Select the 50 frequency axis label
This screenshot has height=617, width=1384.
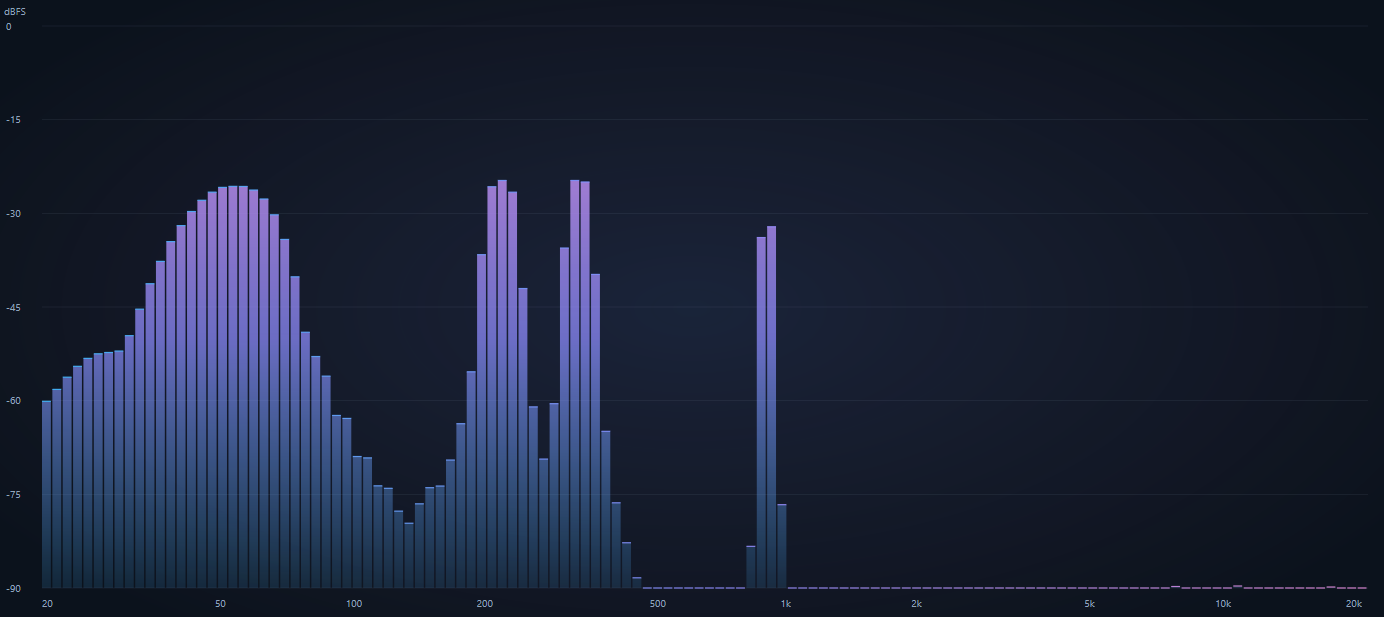tap(220, 604)
